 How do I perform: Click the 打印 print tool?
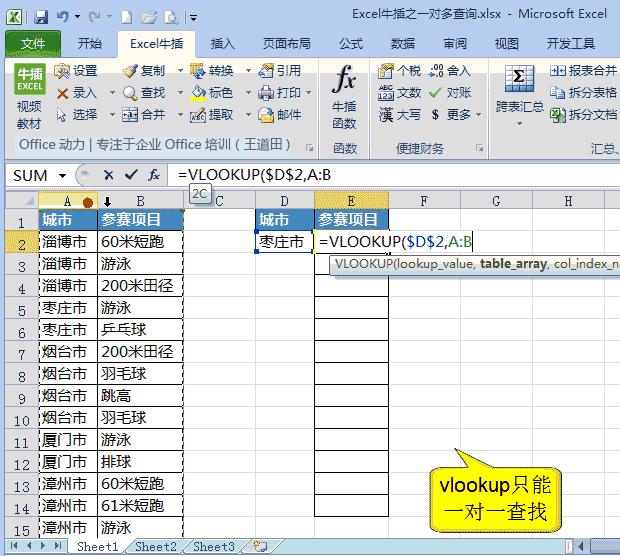pyautogui.click(x=280, y=93)
